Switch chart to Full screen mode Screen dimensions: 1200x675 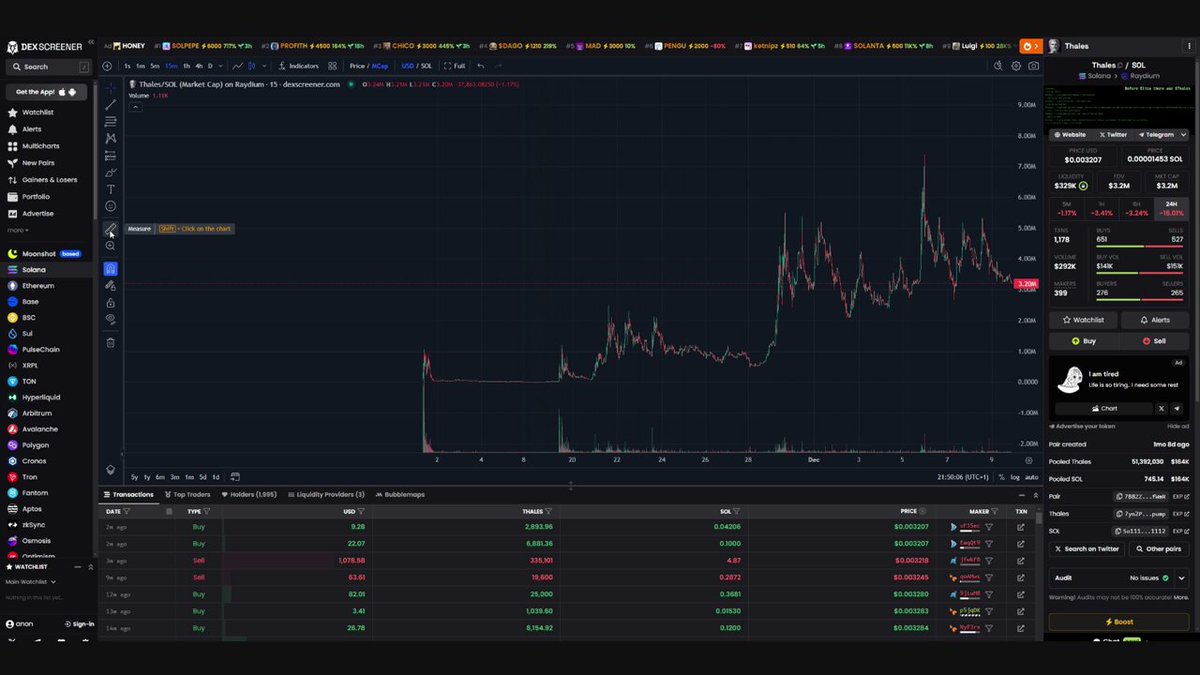pos(455,66)
